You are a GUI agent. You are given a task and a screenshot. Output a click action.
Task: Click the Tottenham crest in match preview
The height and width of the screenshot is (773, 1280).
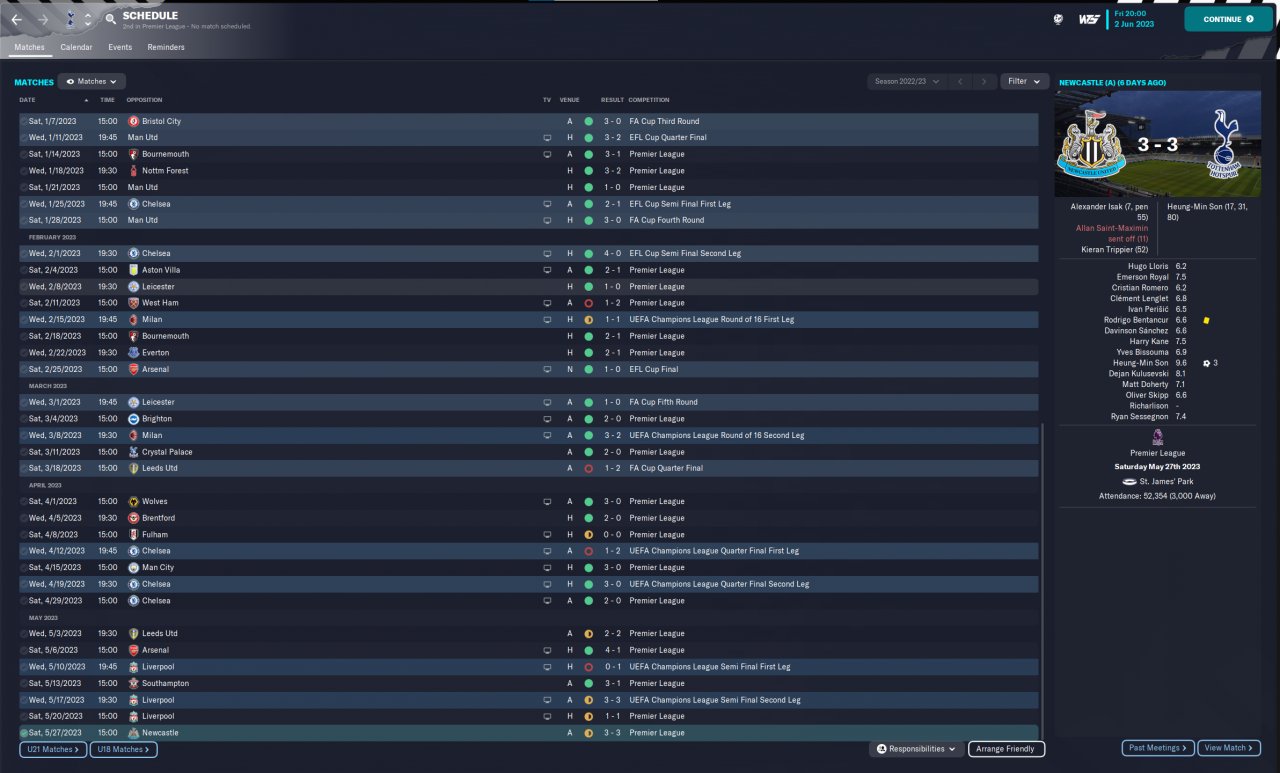click(x=1221, y=142)
